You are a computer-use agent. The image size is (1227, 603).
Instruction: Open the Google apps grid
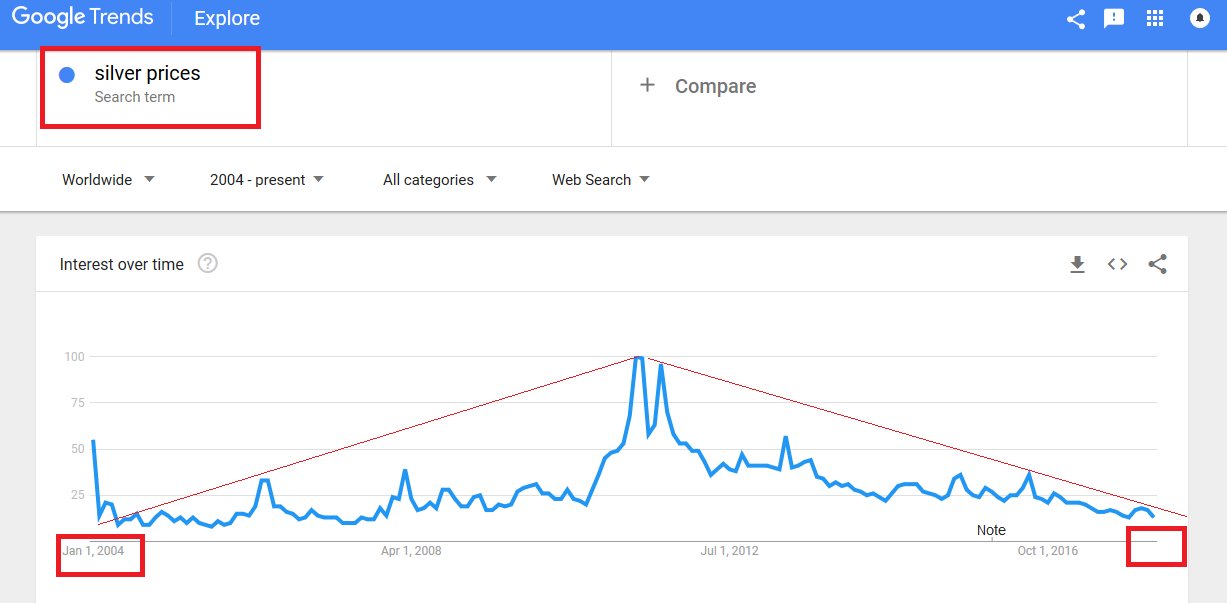1155,18
